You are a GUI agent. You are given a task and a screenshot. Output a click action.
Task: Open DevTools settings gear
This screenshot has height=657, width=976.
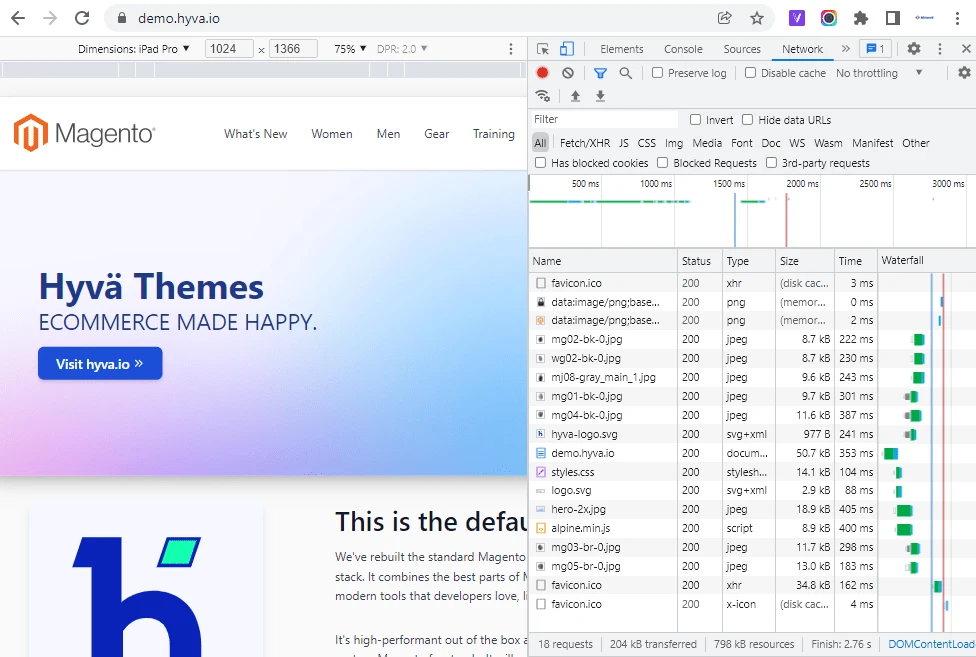click(x=914, y=49)
